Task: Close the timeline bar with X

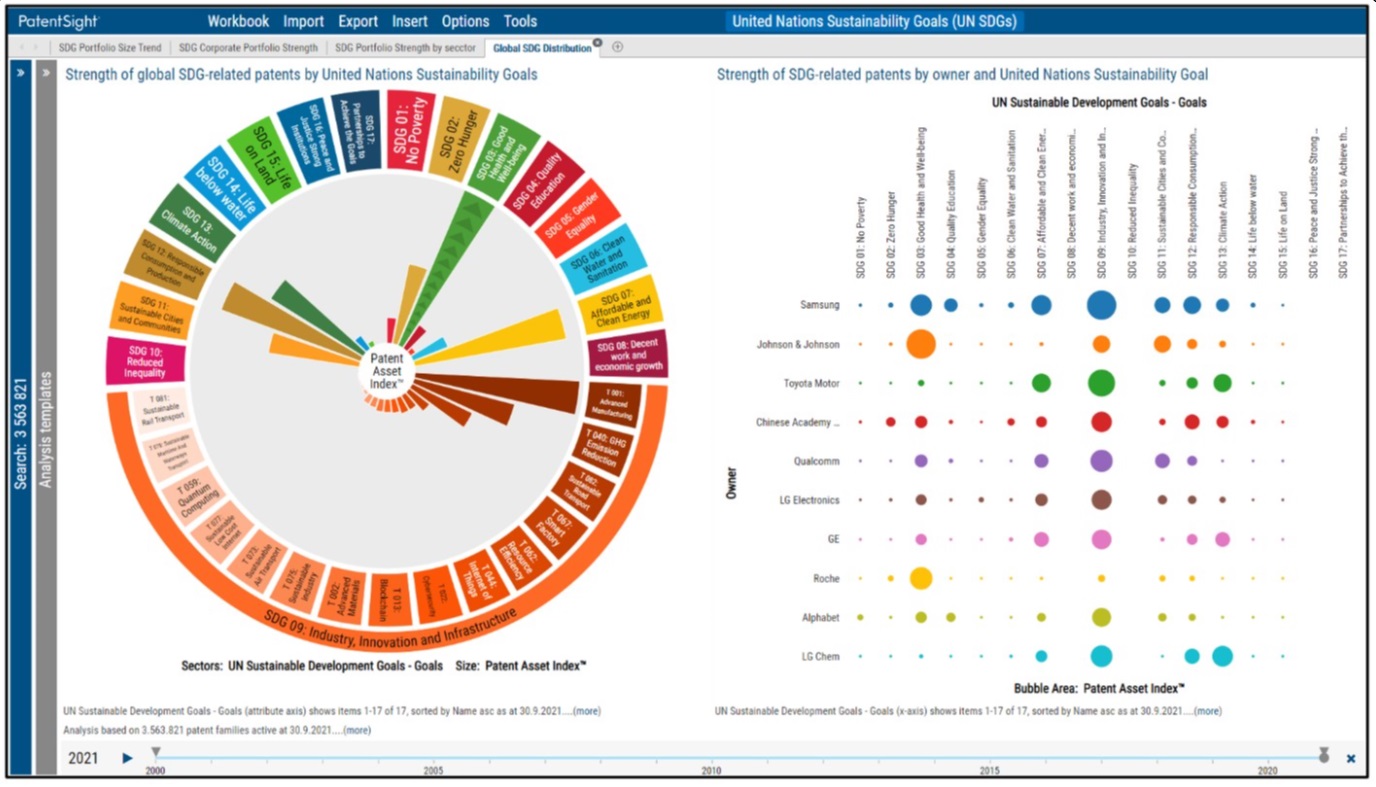Action: click(x=1351, y=758)
